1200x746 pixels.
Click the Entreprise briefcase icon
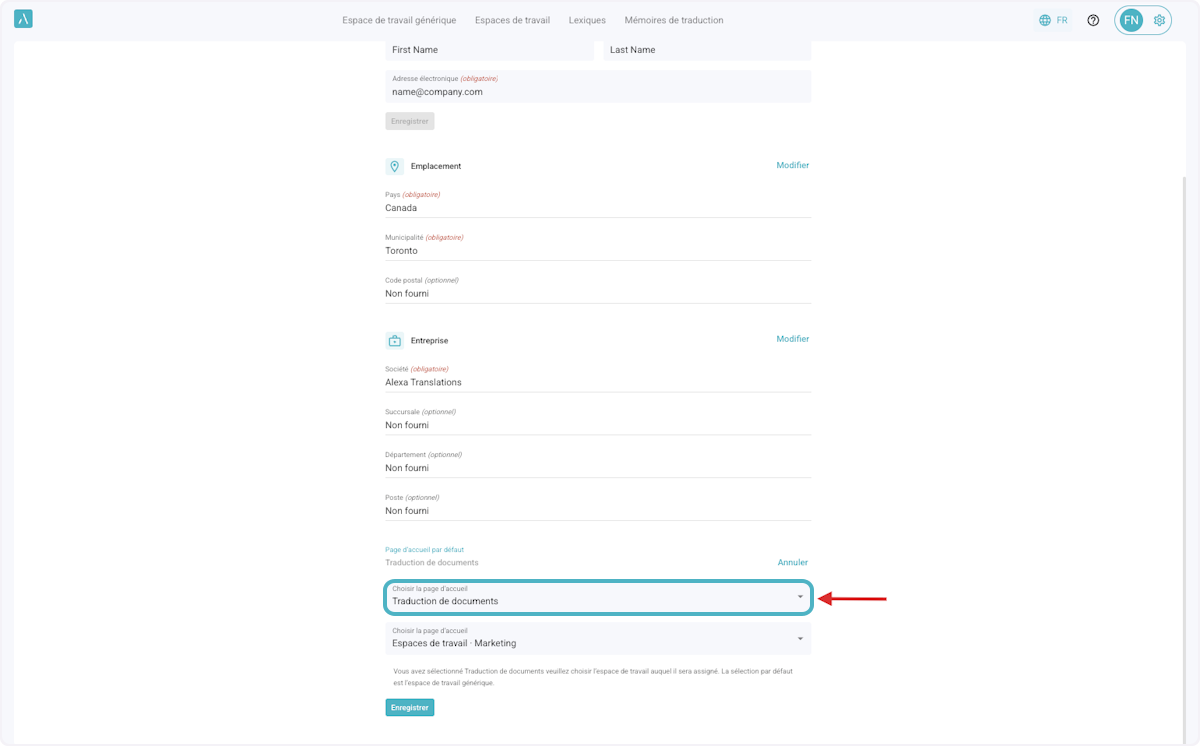(x=394, y=340)
